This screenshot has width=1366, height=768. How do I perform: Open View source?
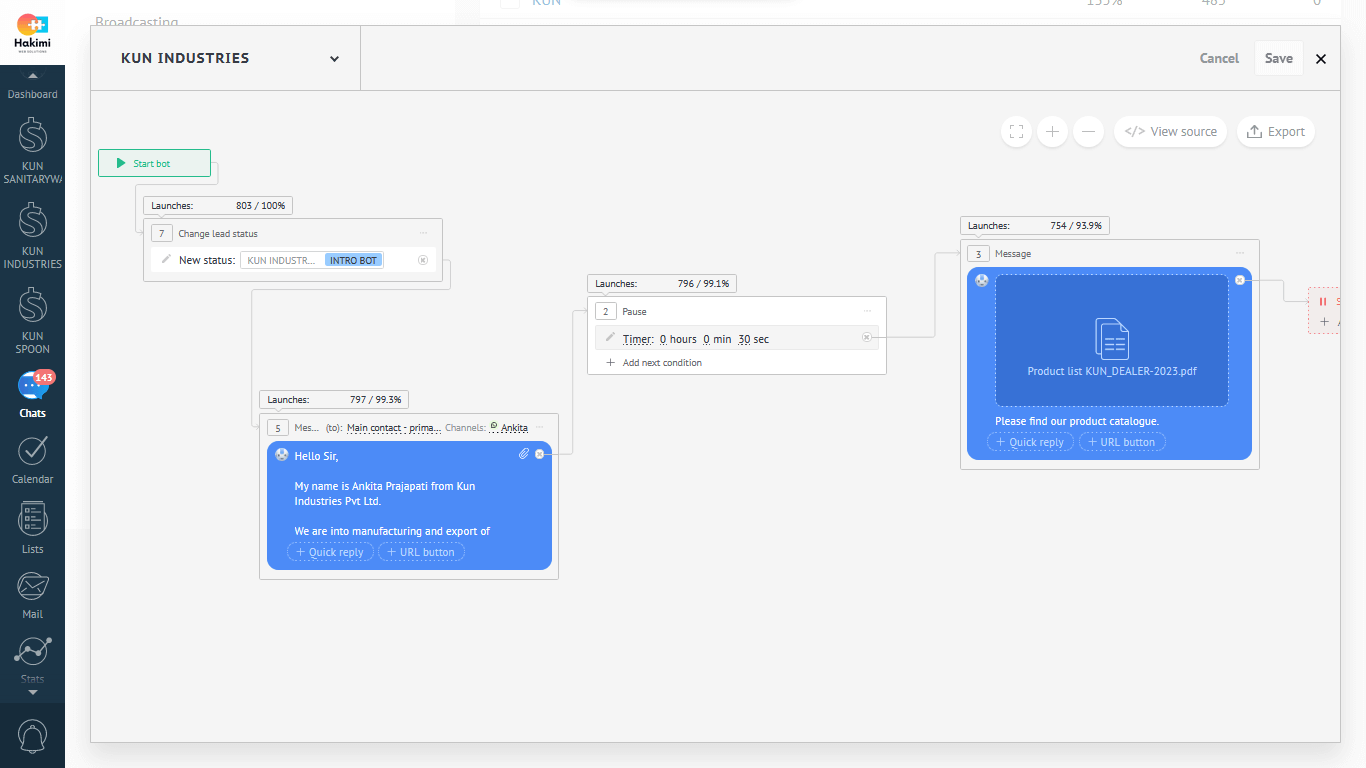(x=1170, y=132)
